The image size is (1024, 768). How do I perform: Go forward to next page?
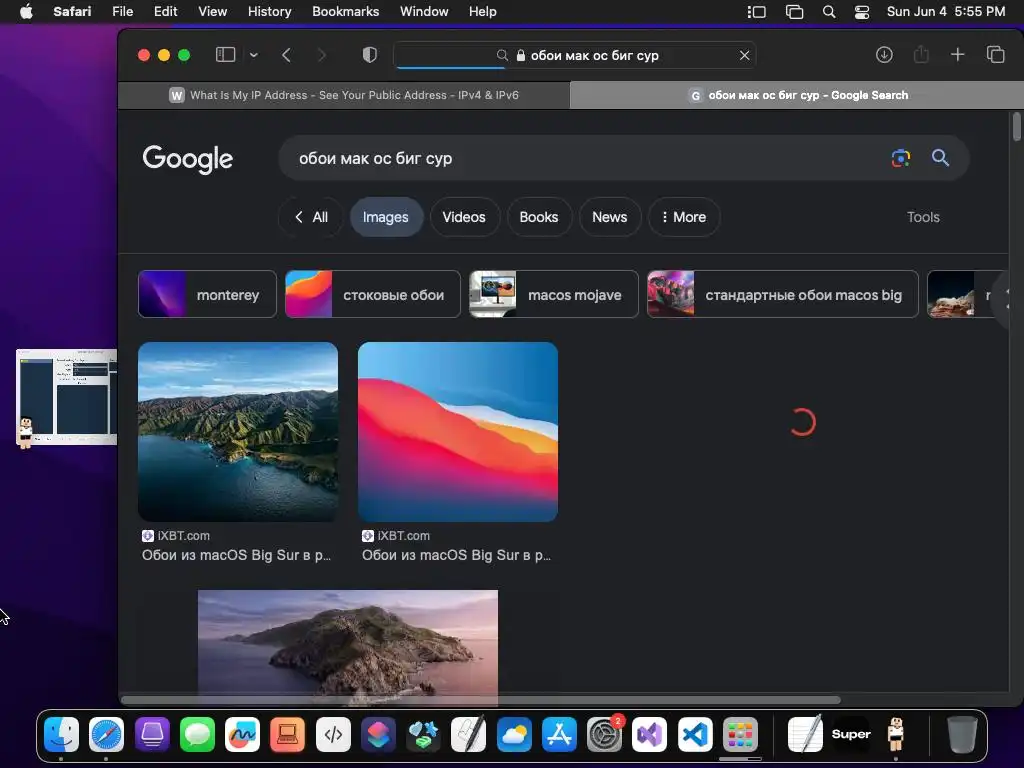321,55
